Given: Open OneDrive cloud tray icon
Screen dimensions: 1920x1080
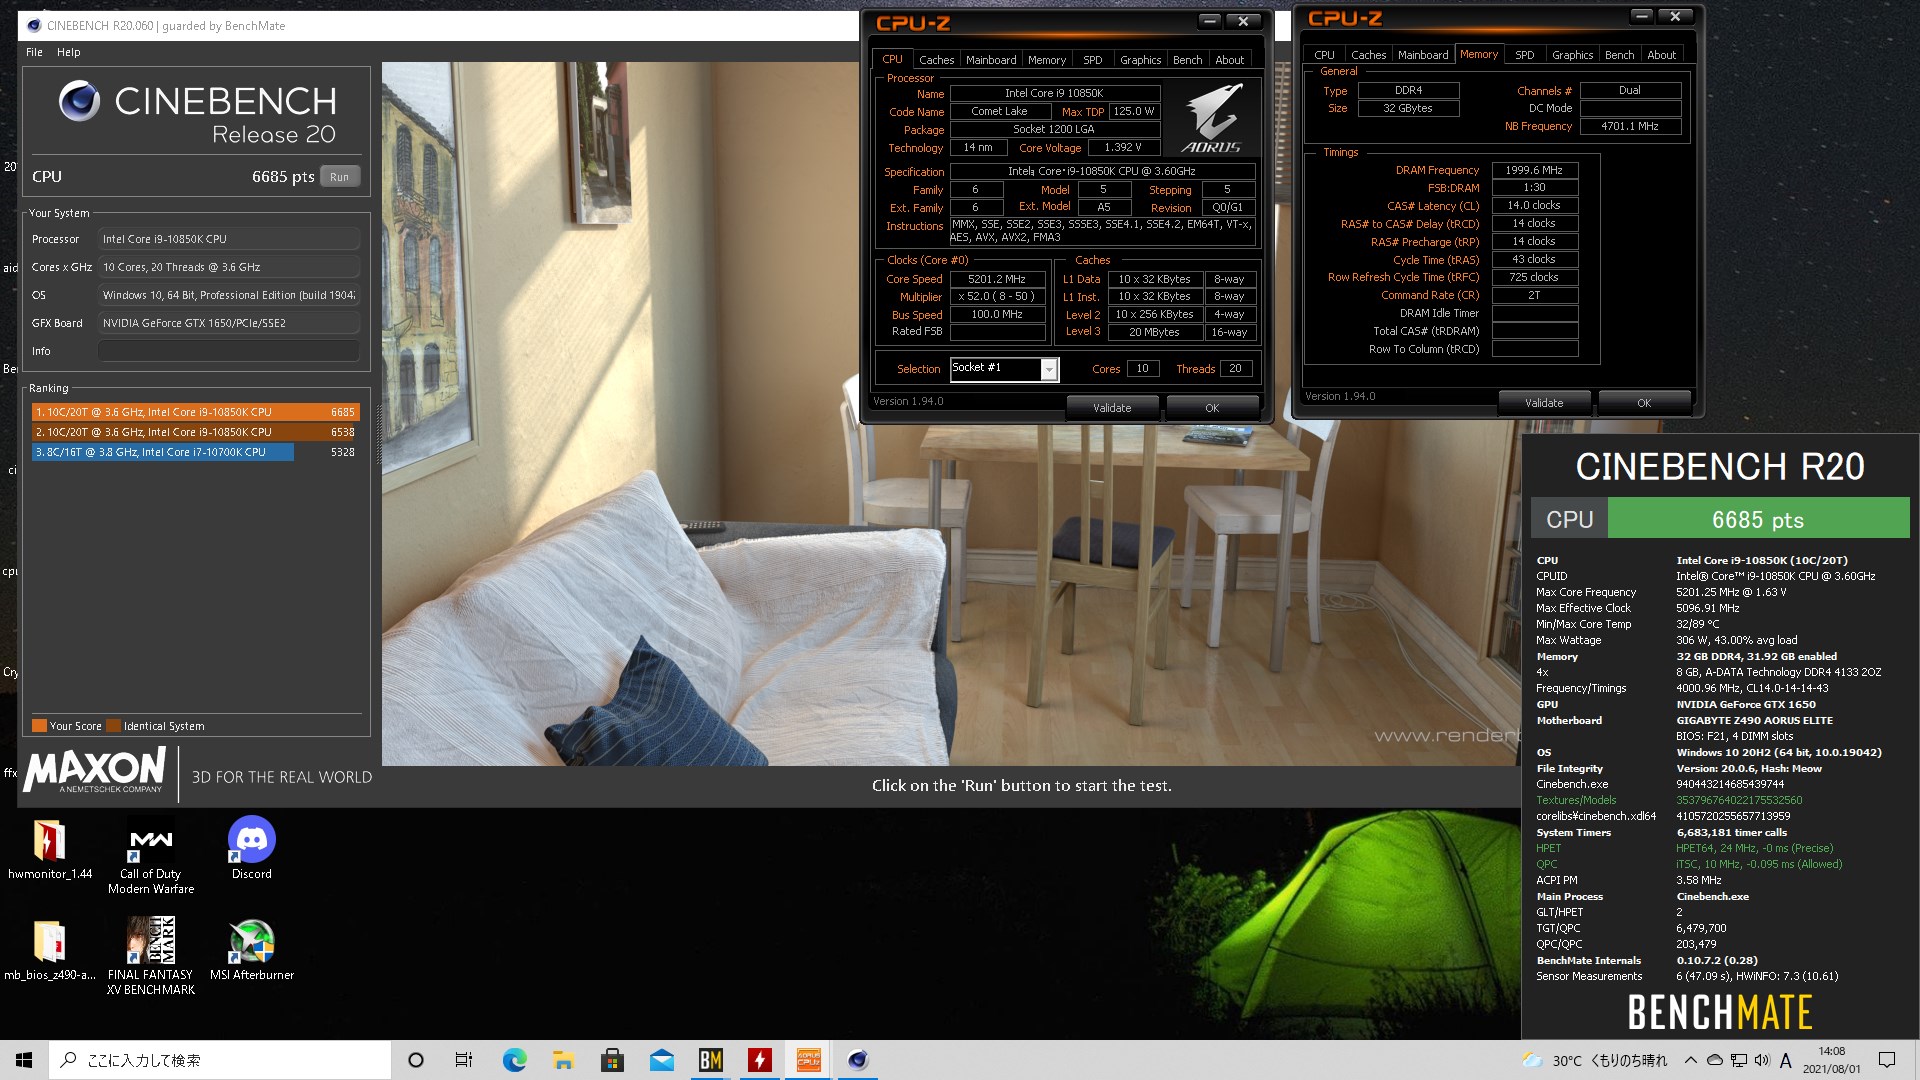Looking at the screenshot, I should coord(1714,1060).
